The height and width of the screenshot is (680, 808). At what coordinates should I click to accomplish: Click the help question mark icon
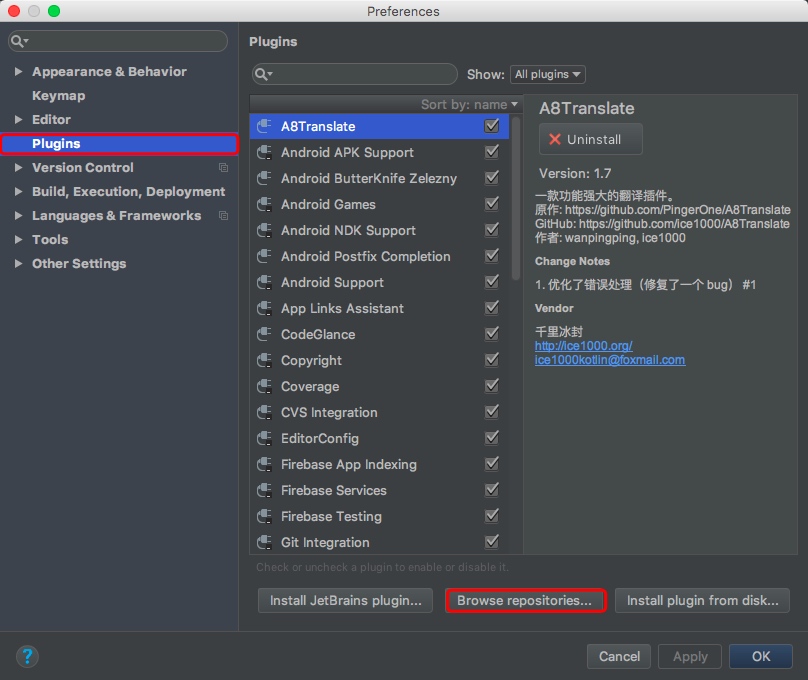pyautogui.click(x=27, y=656)
